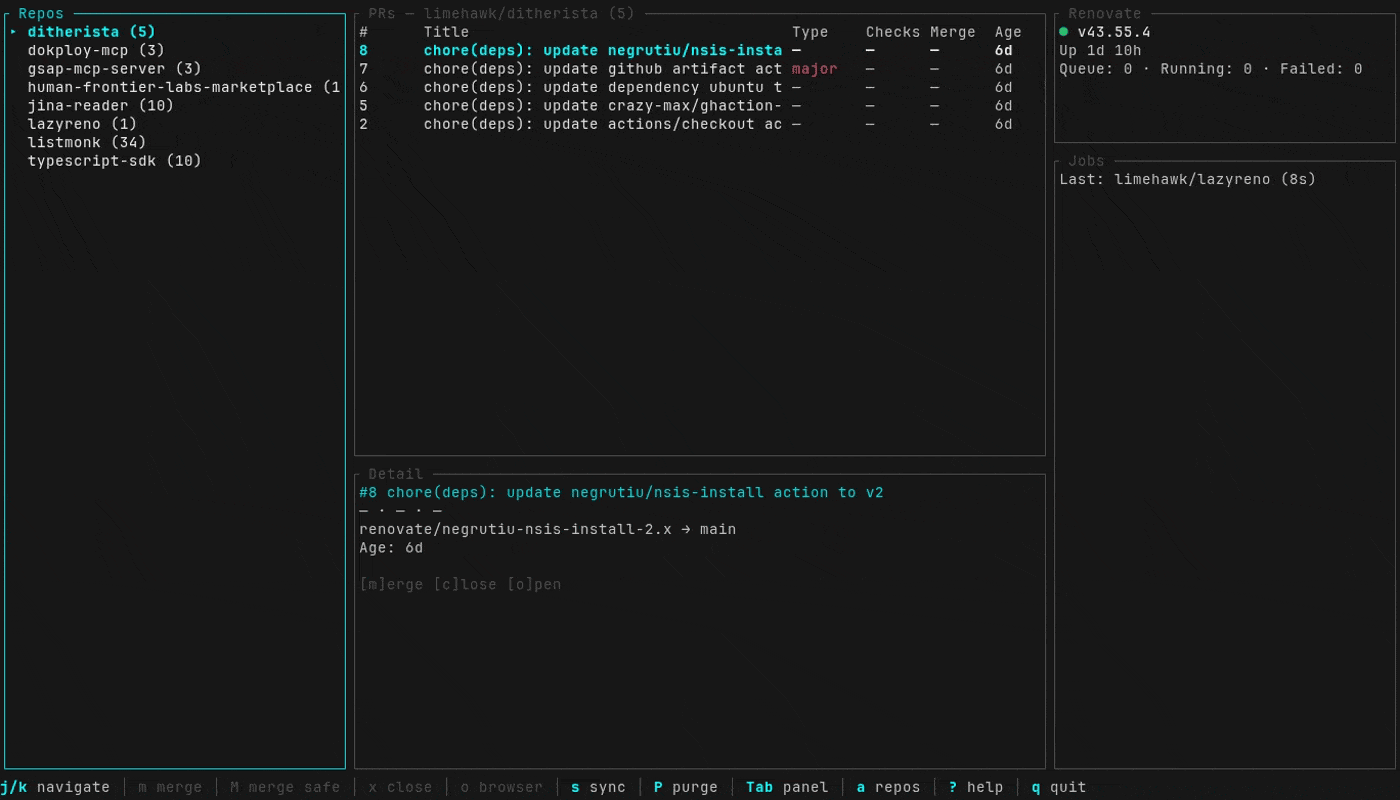Open the gsap-mcp-server repo entry
This screenshot has width=1400, height=800.
pos(114,69)
